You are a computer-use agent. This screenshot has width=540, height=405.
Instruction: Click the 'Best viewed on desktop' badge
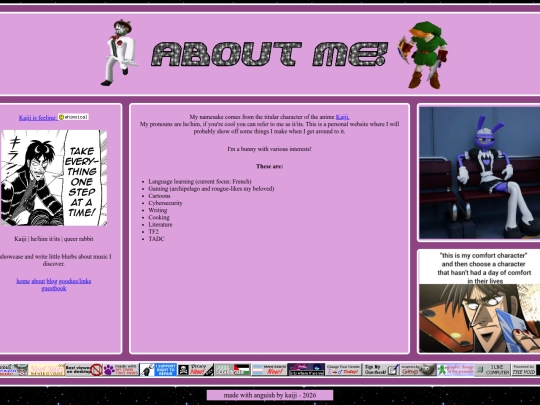pos(84,370)
